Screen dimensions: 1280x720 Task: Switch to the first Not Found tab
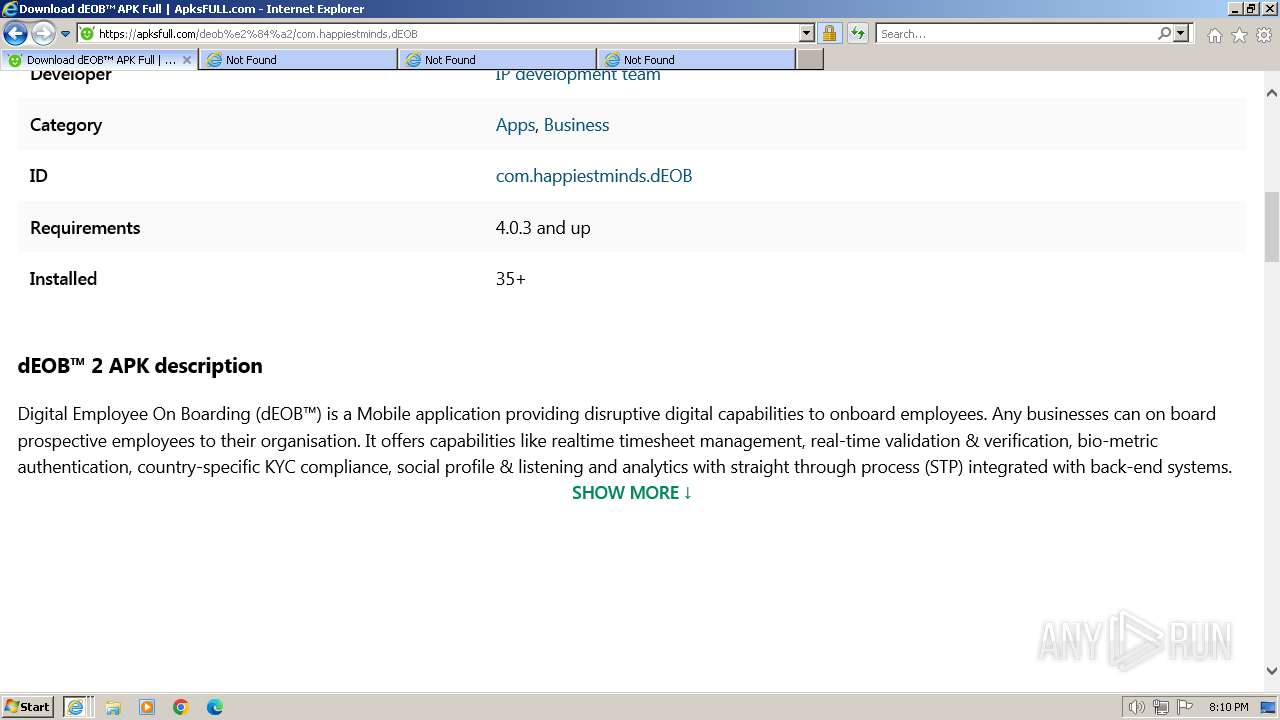tap(298, 60)
